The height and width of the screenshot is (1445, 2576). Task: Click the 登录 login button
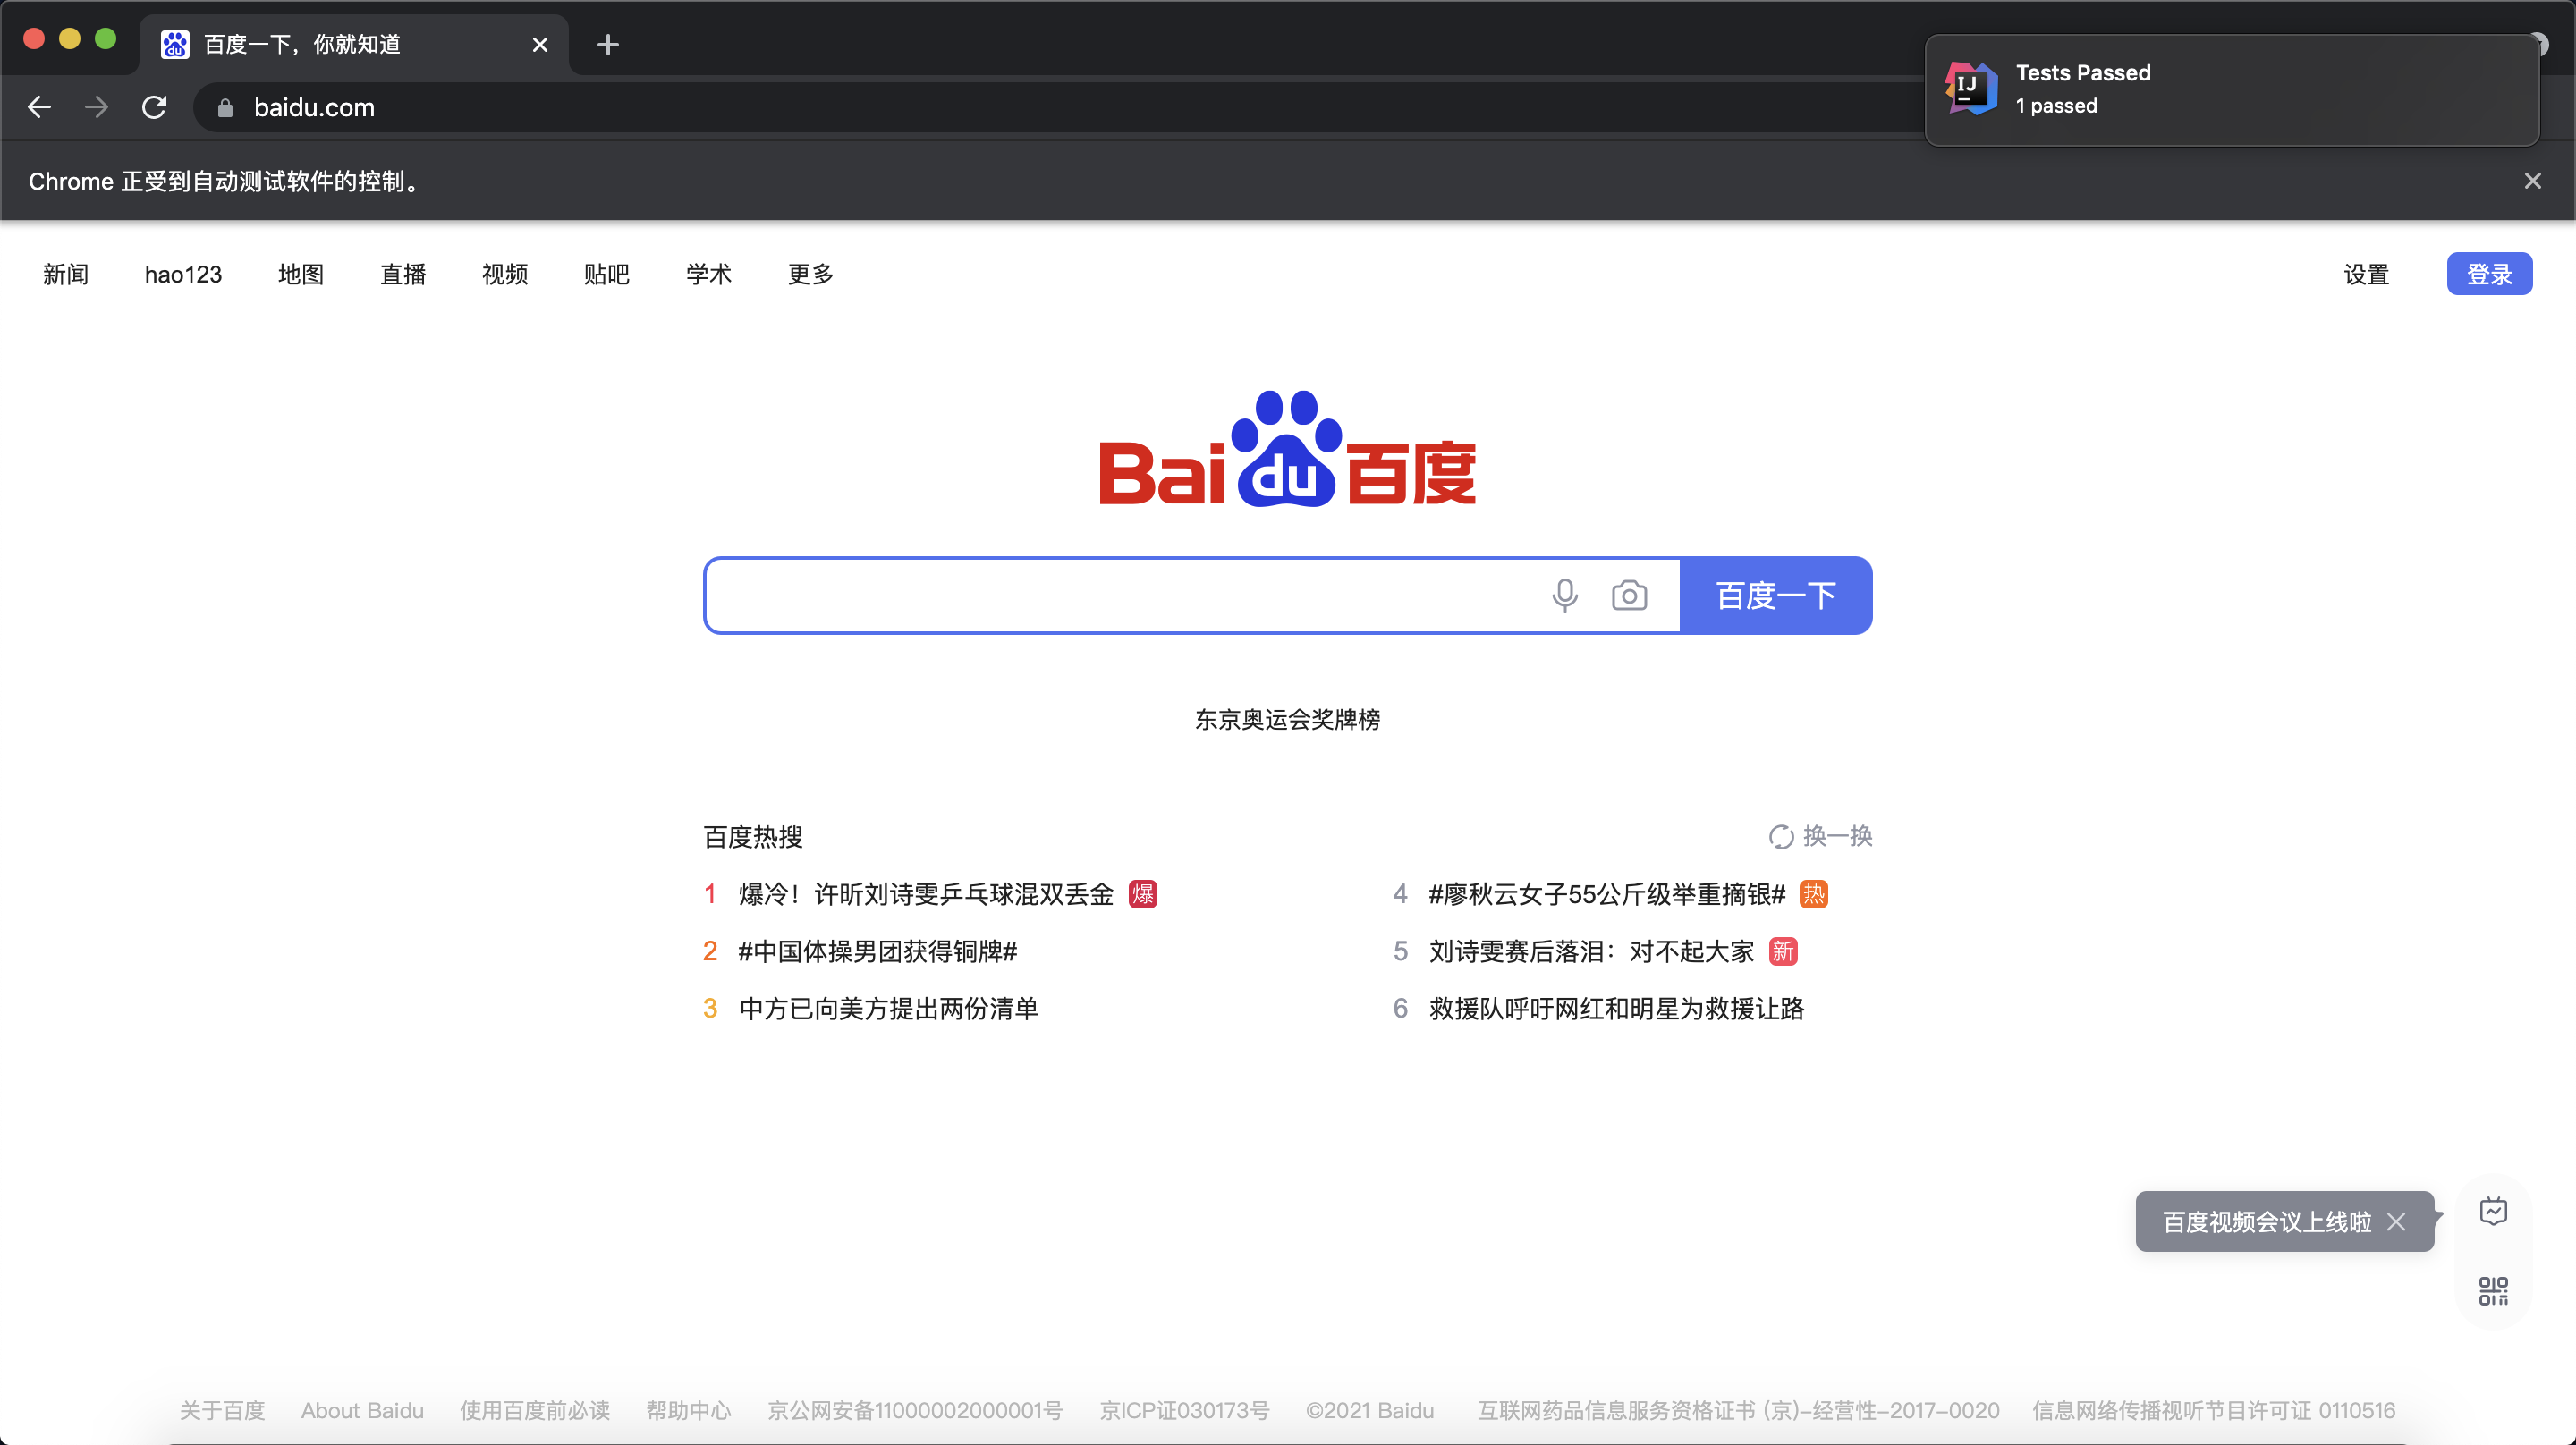click(2489, 274)
